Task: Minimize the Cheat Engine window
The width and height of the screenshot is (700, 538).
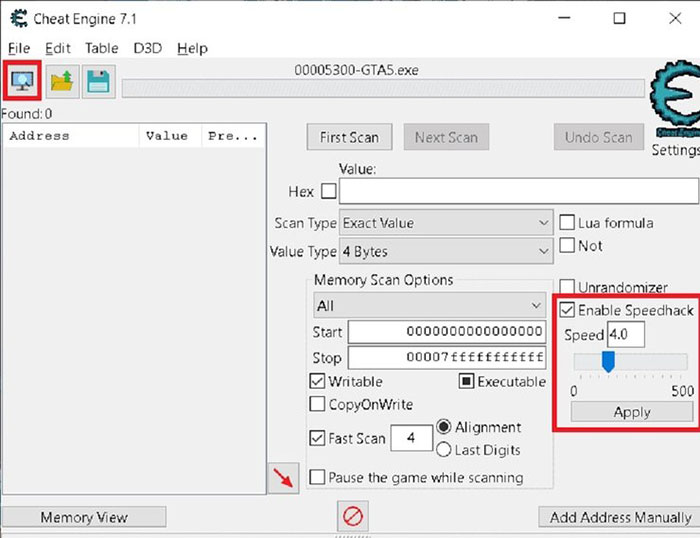Action: pos(564,18)
